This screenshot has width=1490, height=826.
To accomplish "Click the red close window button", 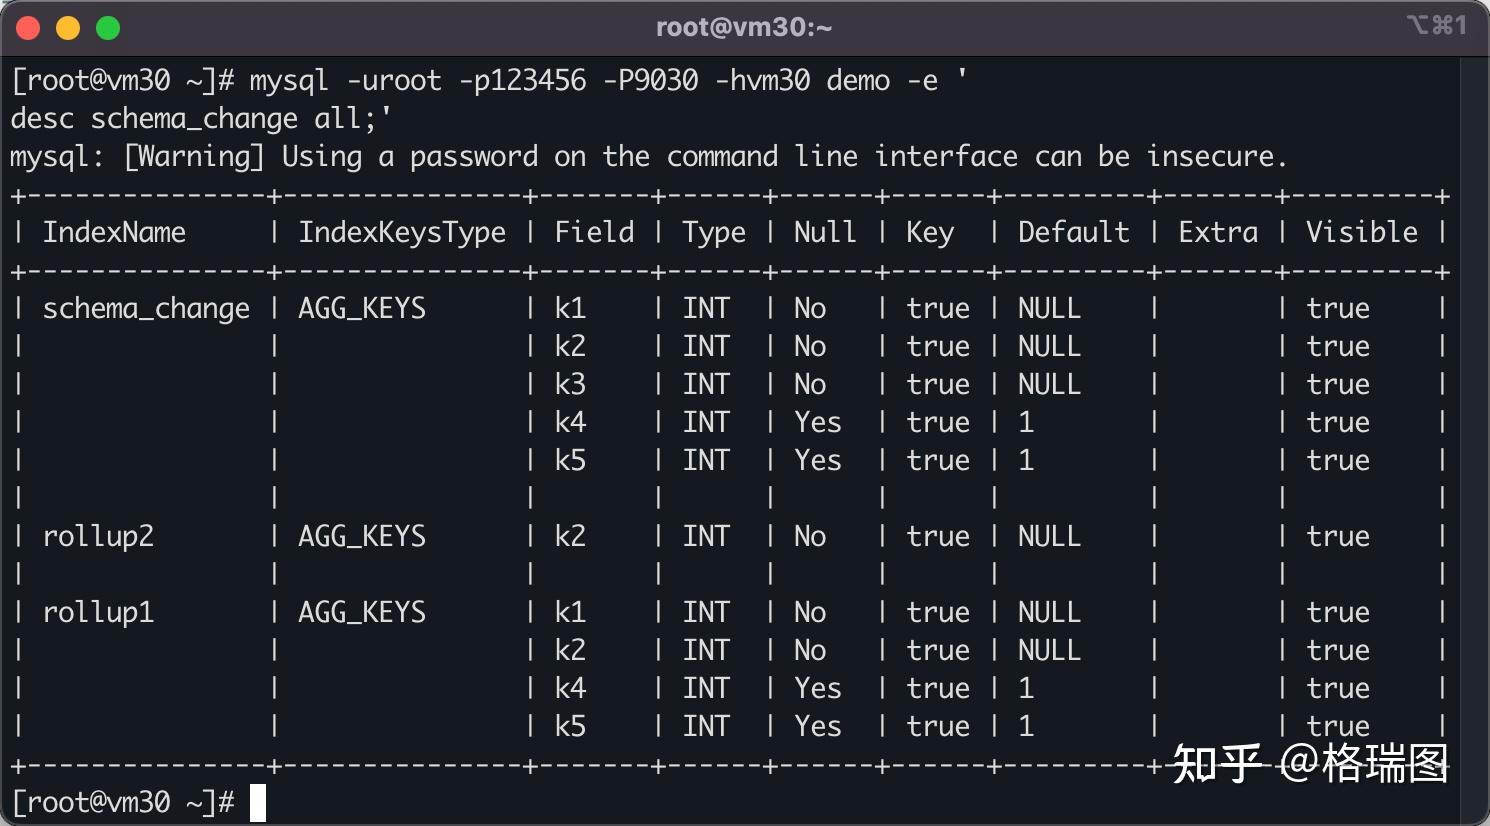I will (x=28, y=28).
